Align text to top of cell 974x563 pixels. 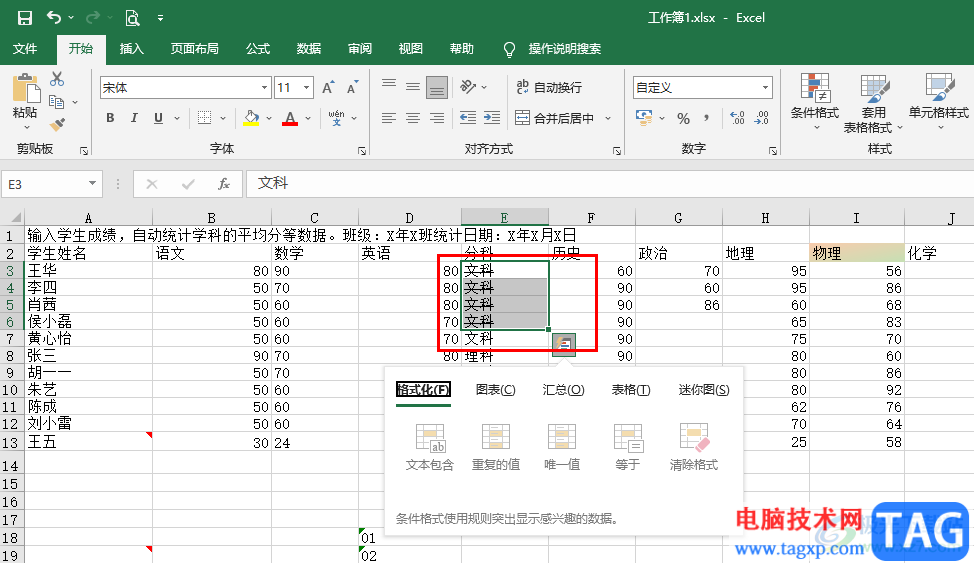(389, 84)
